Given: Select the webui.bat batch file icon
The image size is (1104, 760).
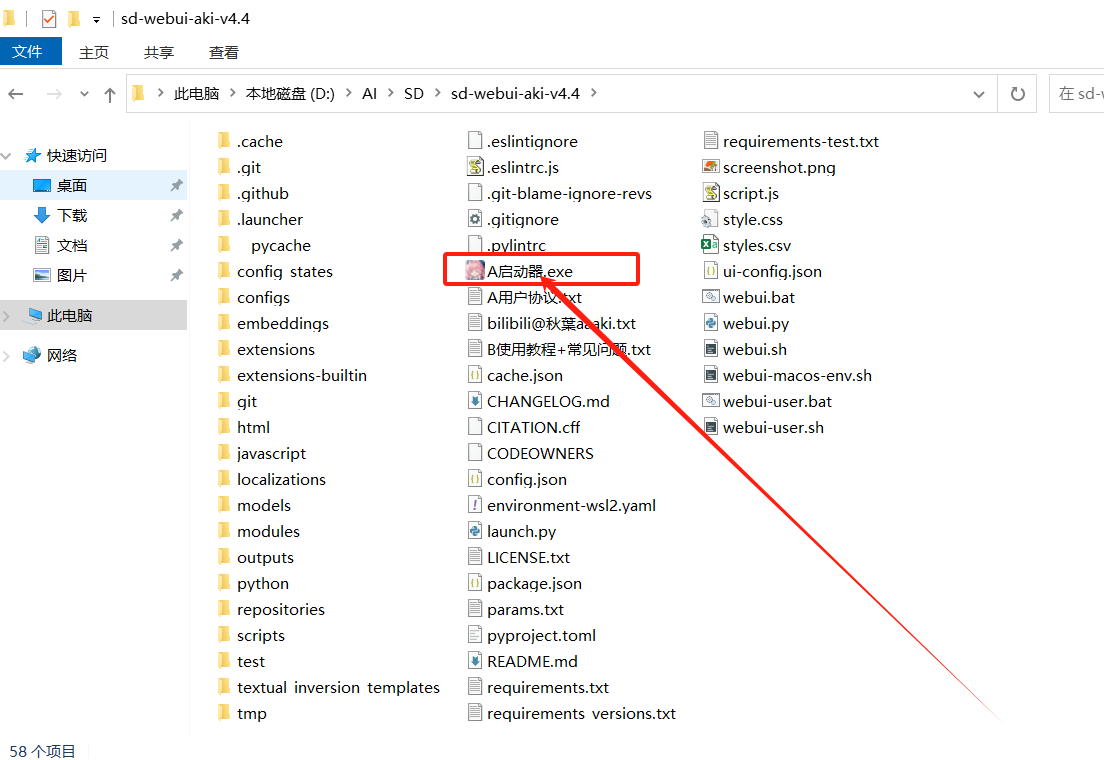Looking at the screenshot, I should (x=710, y=297).
